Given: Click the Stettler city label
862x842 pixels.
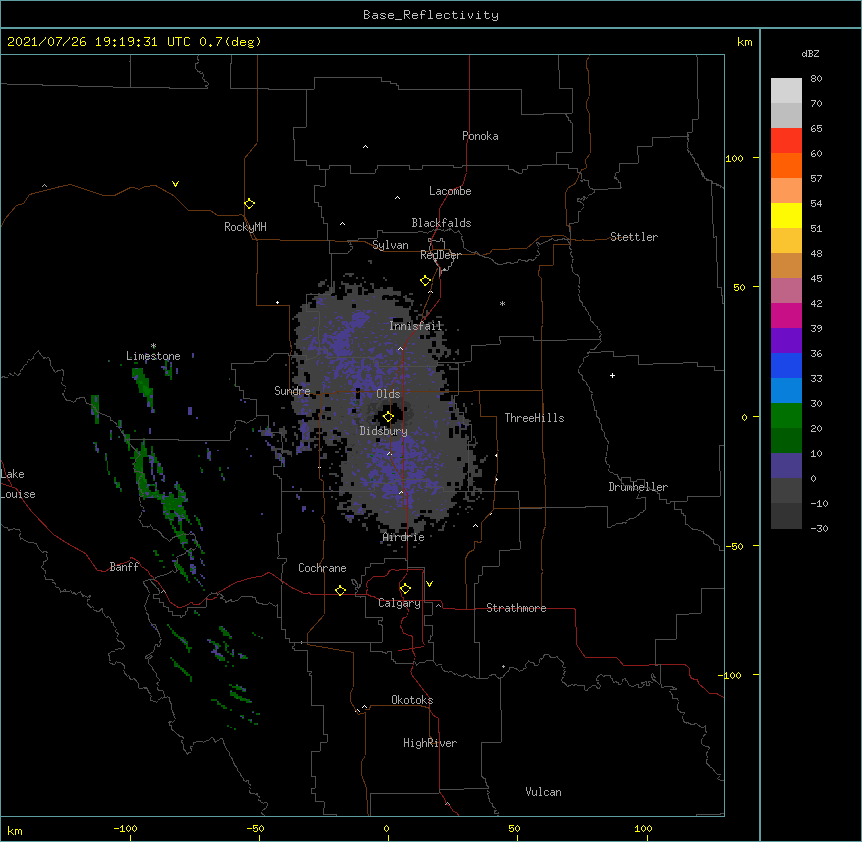Looking at the screenshot, I should 634,237.
